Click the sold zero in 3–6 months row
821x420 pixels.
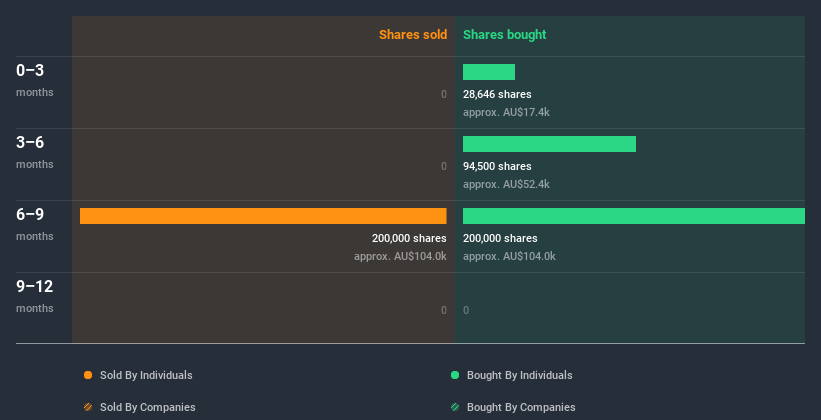coord(444,166)
